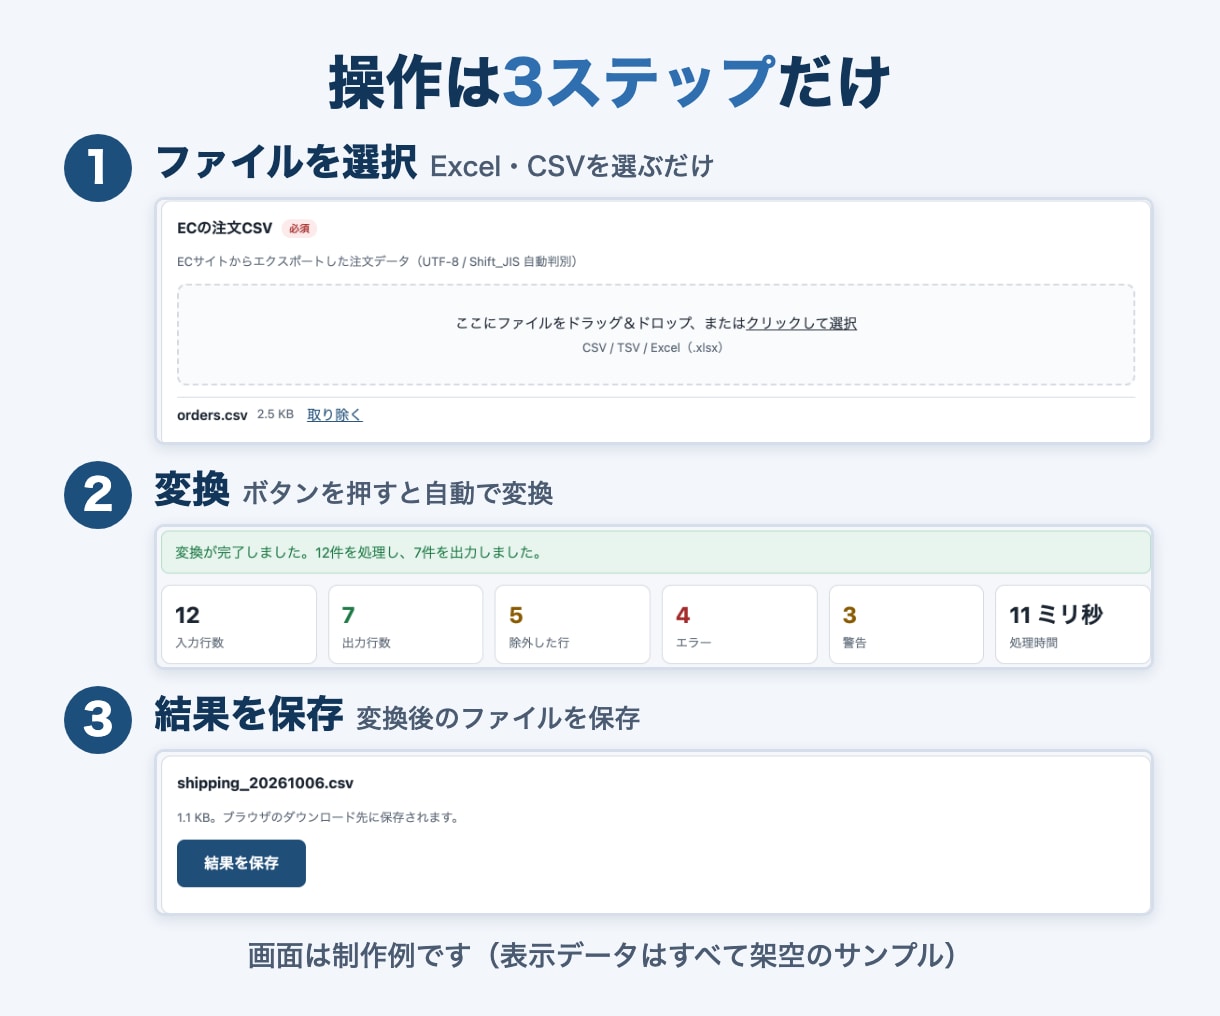
Task: Select the 処理時間 card showing 11 ミリ秒
Action: coord(1073,625)
